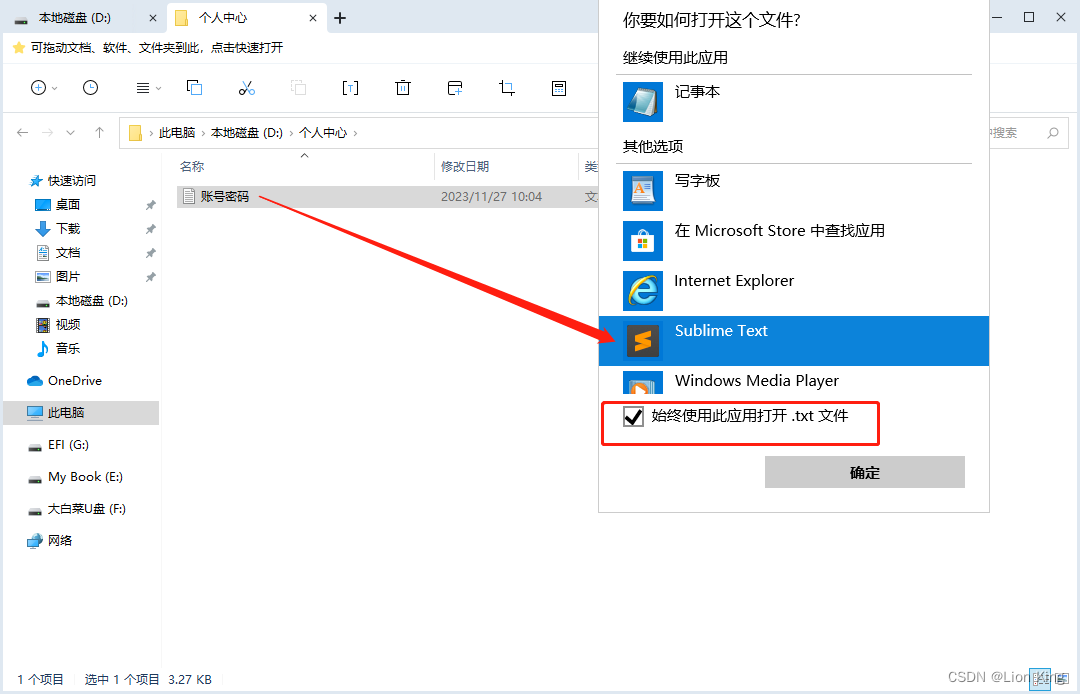
Task: Add a new tab with plus button
Action: click(340, 18)
